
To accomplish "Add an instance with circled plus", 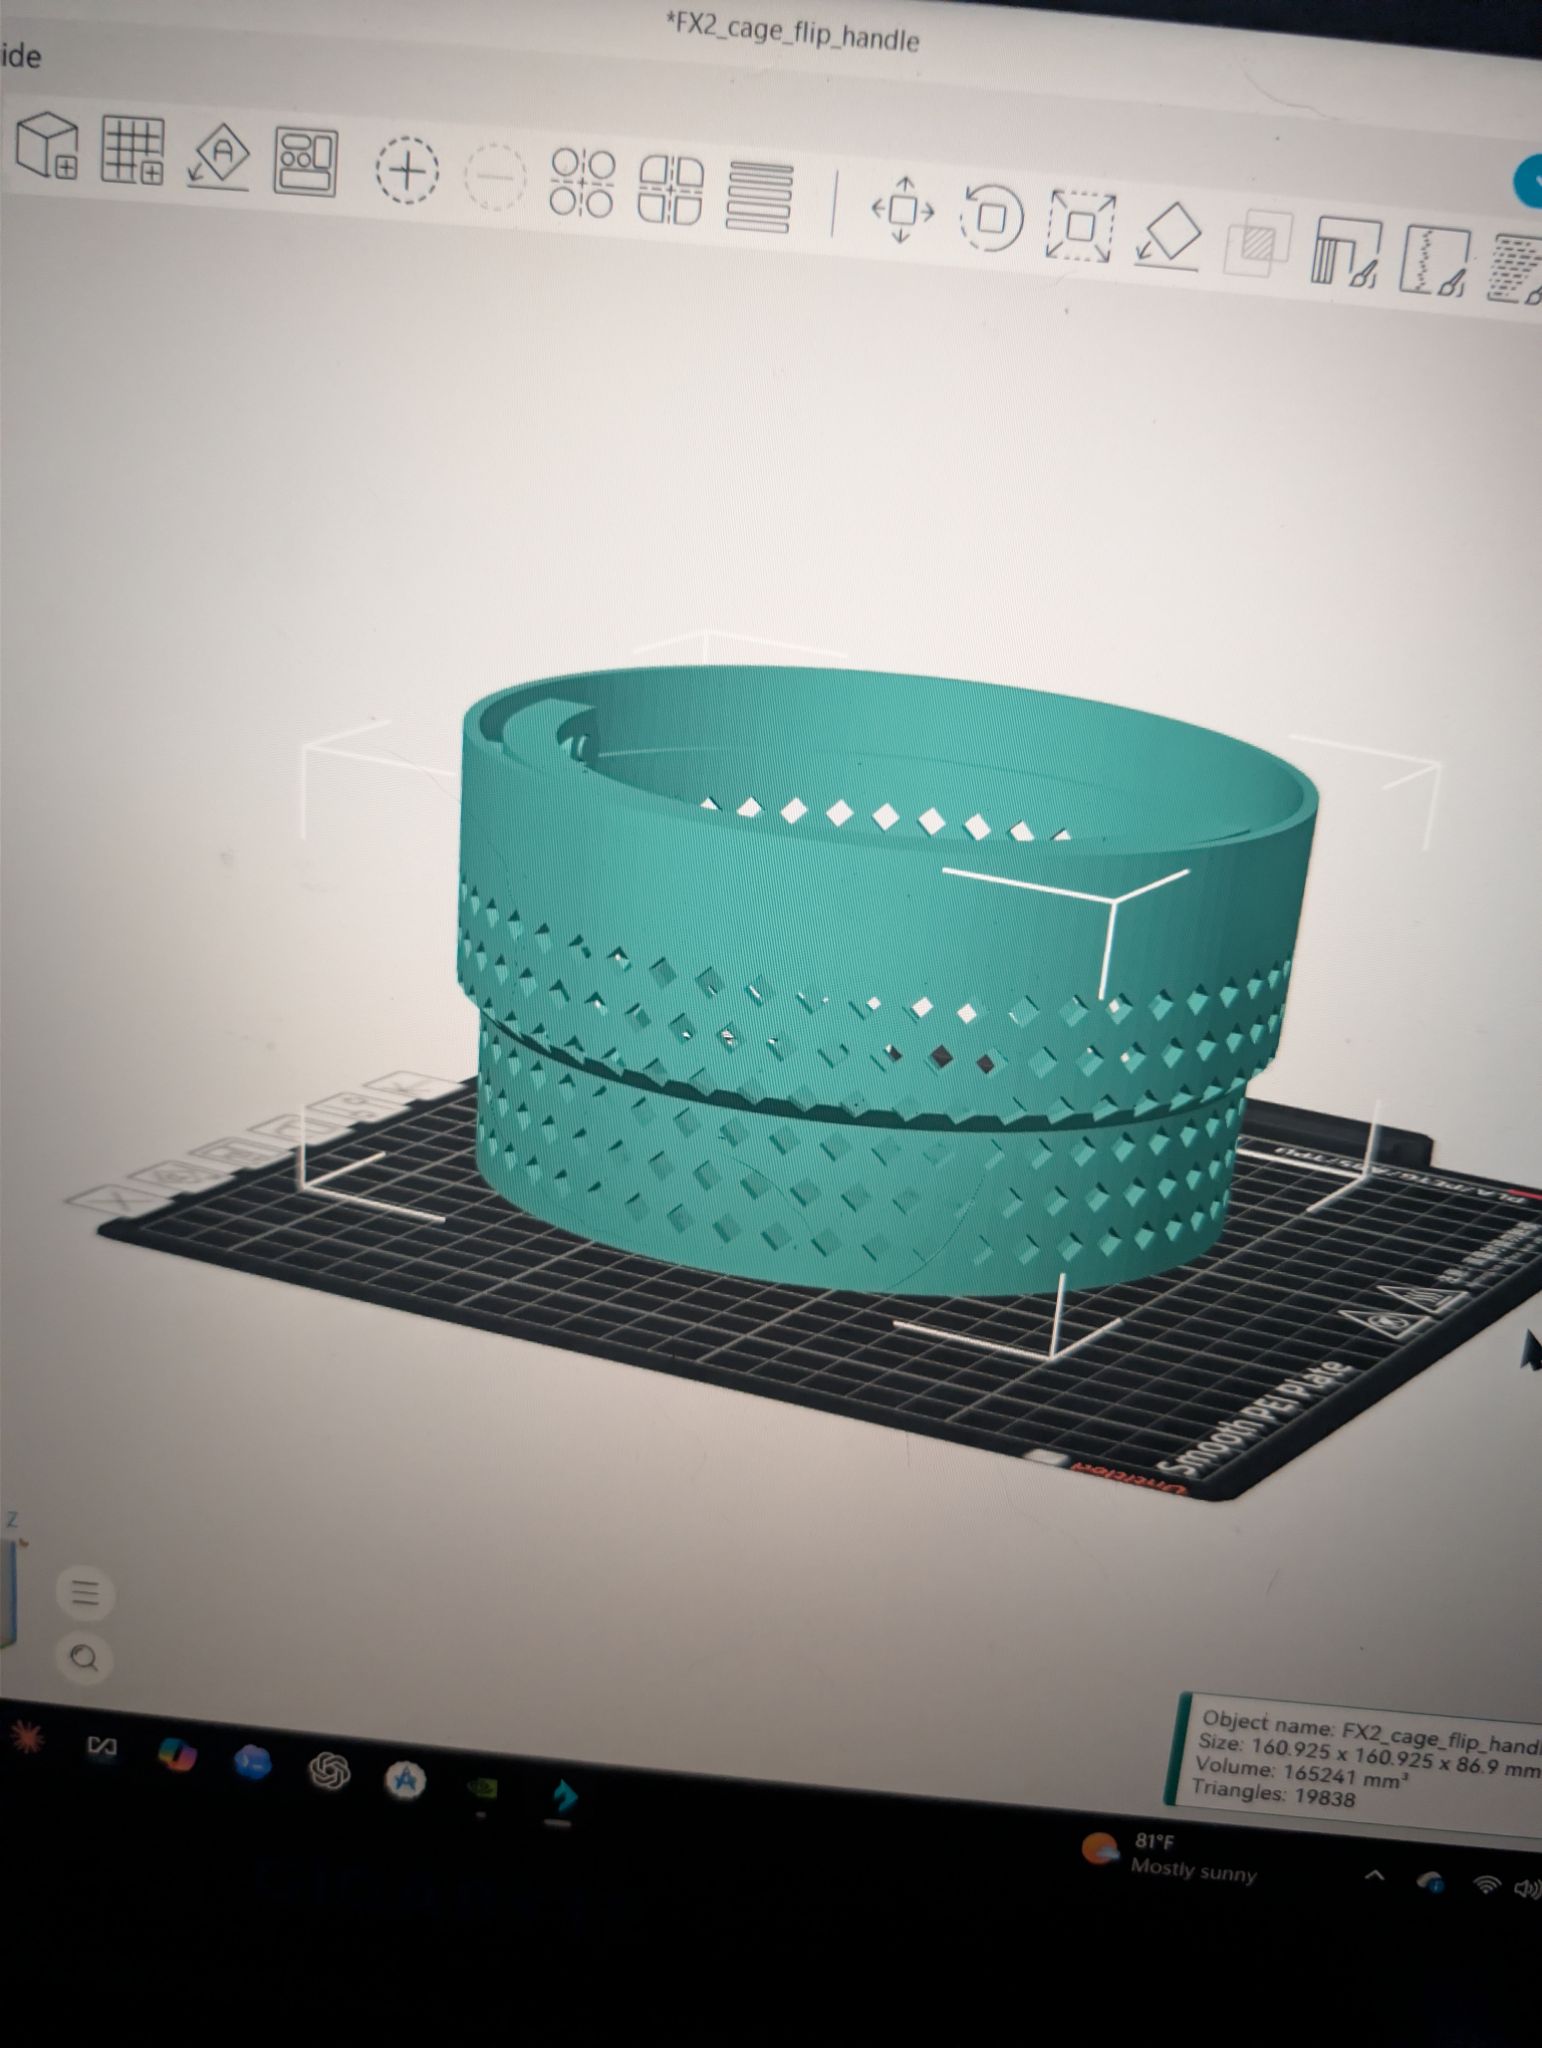I will pos(407,171).
